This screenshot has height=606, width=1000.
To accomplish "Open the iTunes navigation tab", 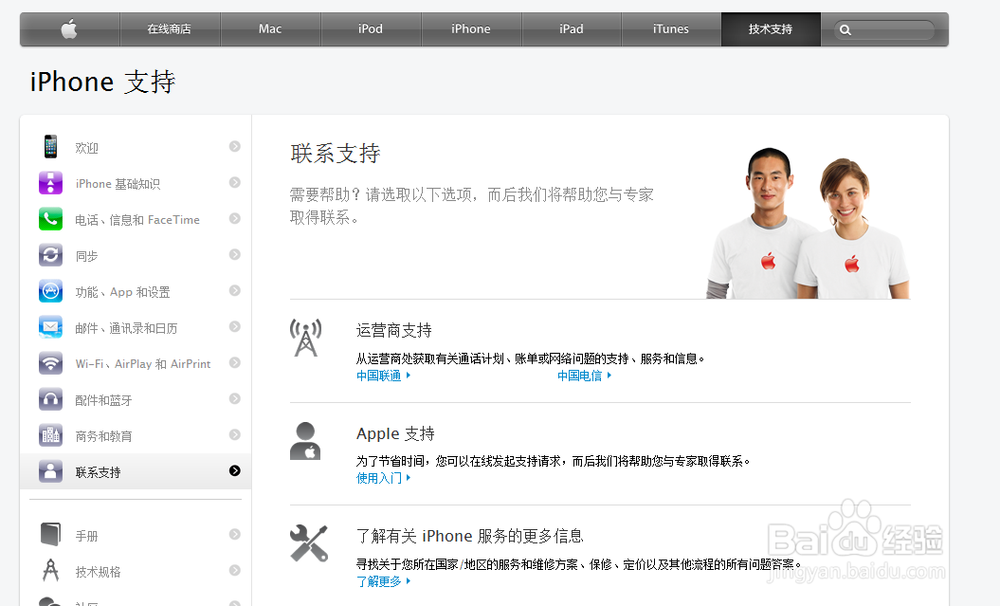I will point(671,29).
